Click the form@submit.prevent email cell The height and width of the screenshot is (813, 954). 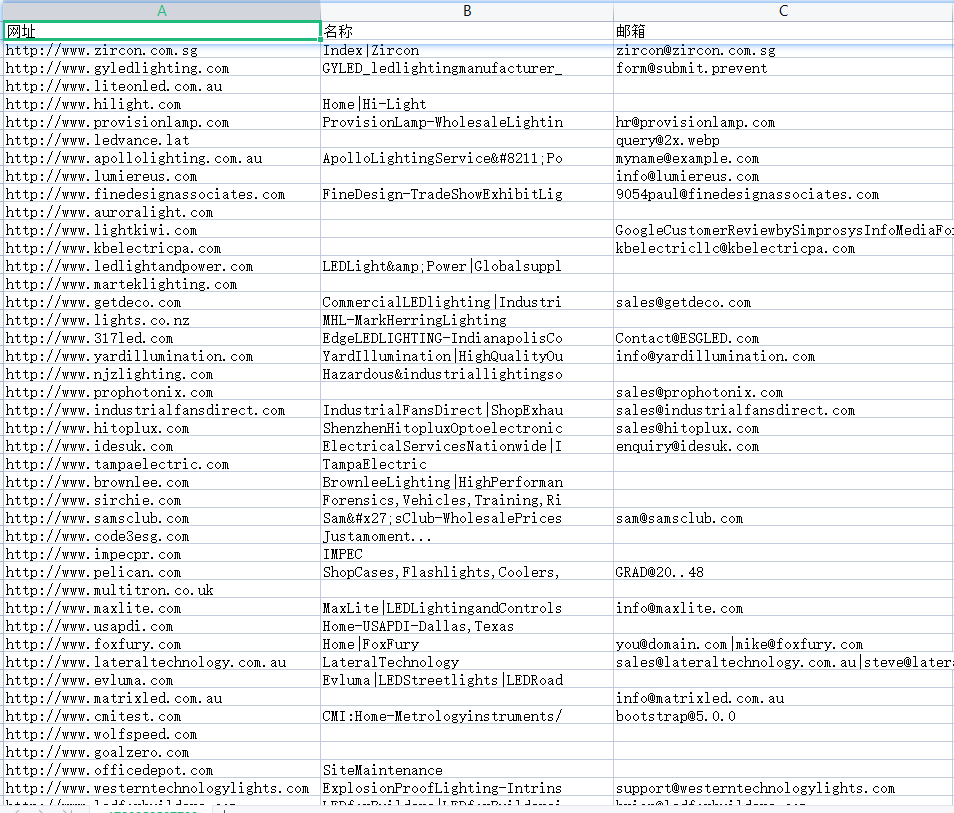point(784,68)
